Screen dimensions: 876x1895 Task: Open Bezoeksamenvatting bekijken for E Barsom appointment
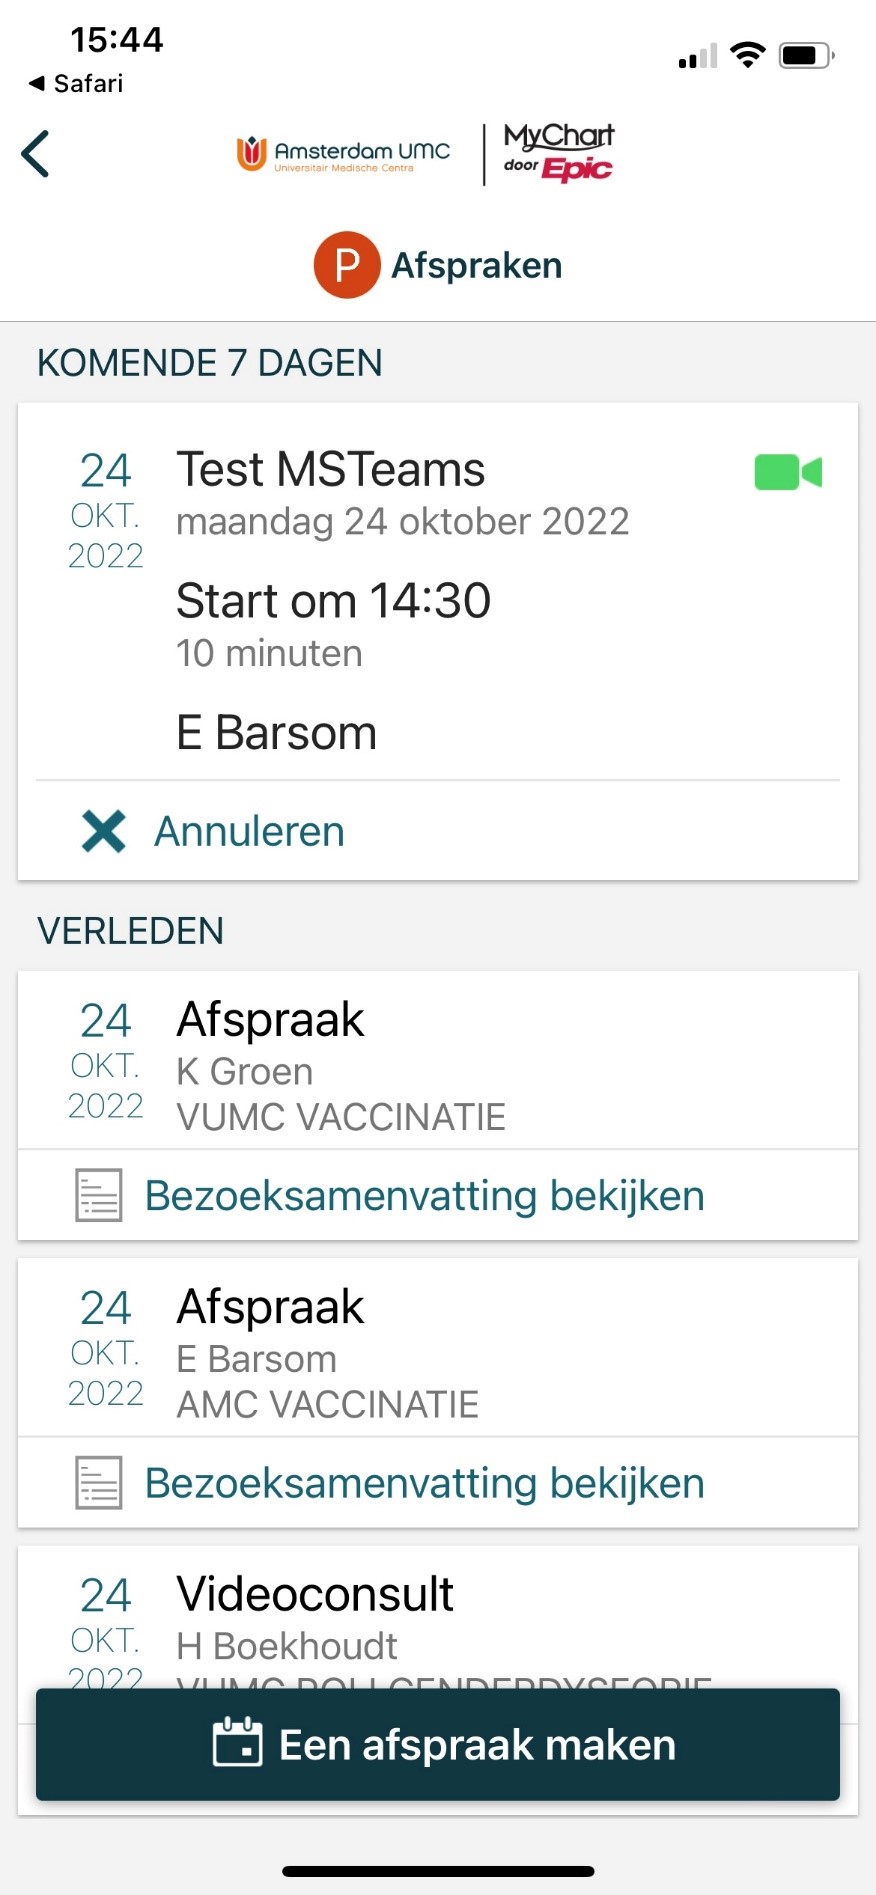point(424,1483)
